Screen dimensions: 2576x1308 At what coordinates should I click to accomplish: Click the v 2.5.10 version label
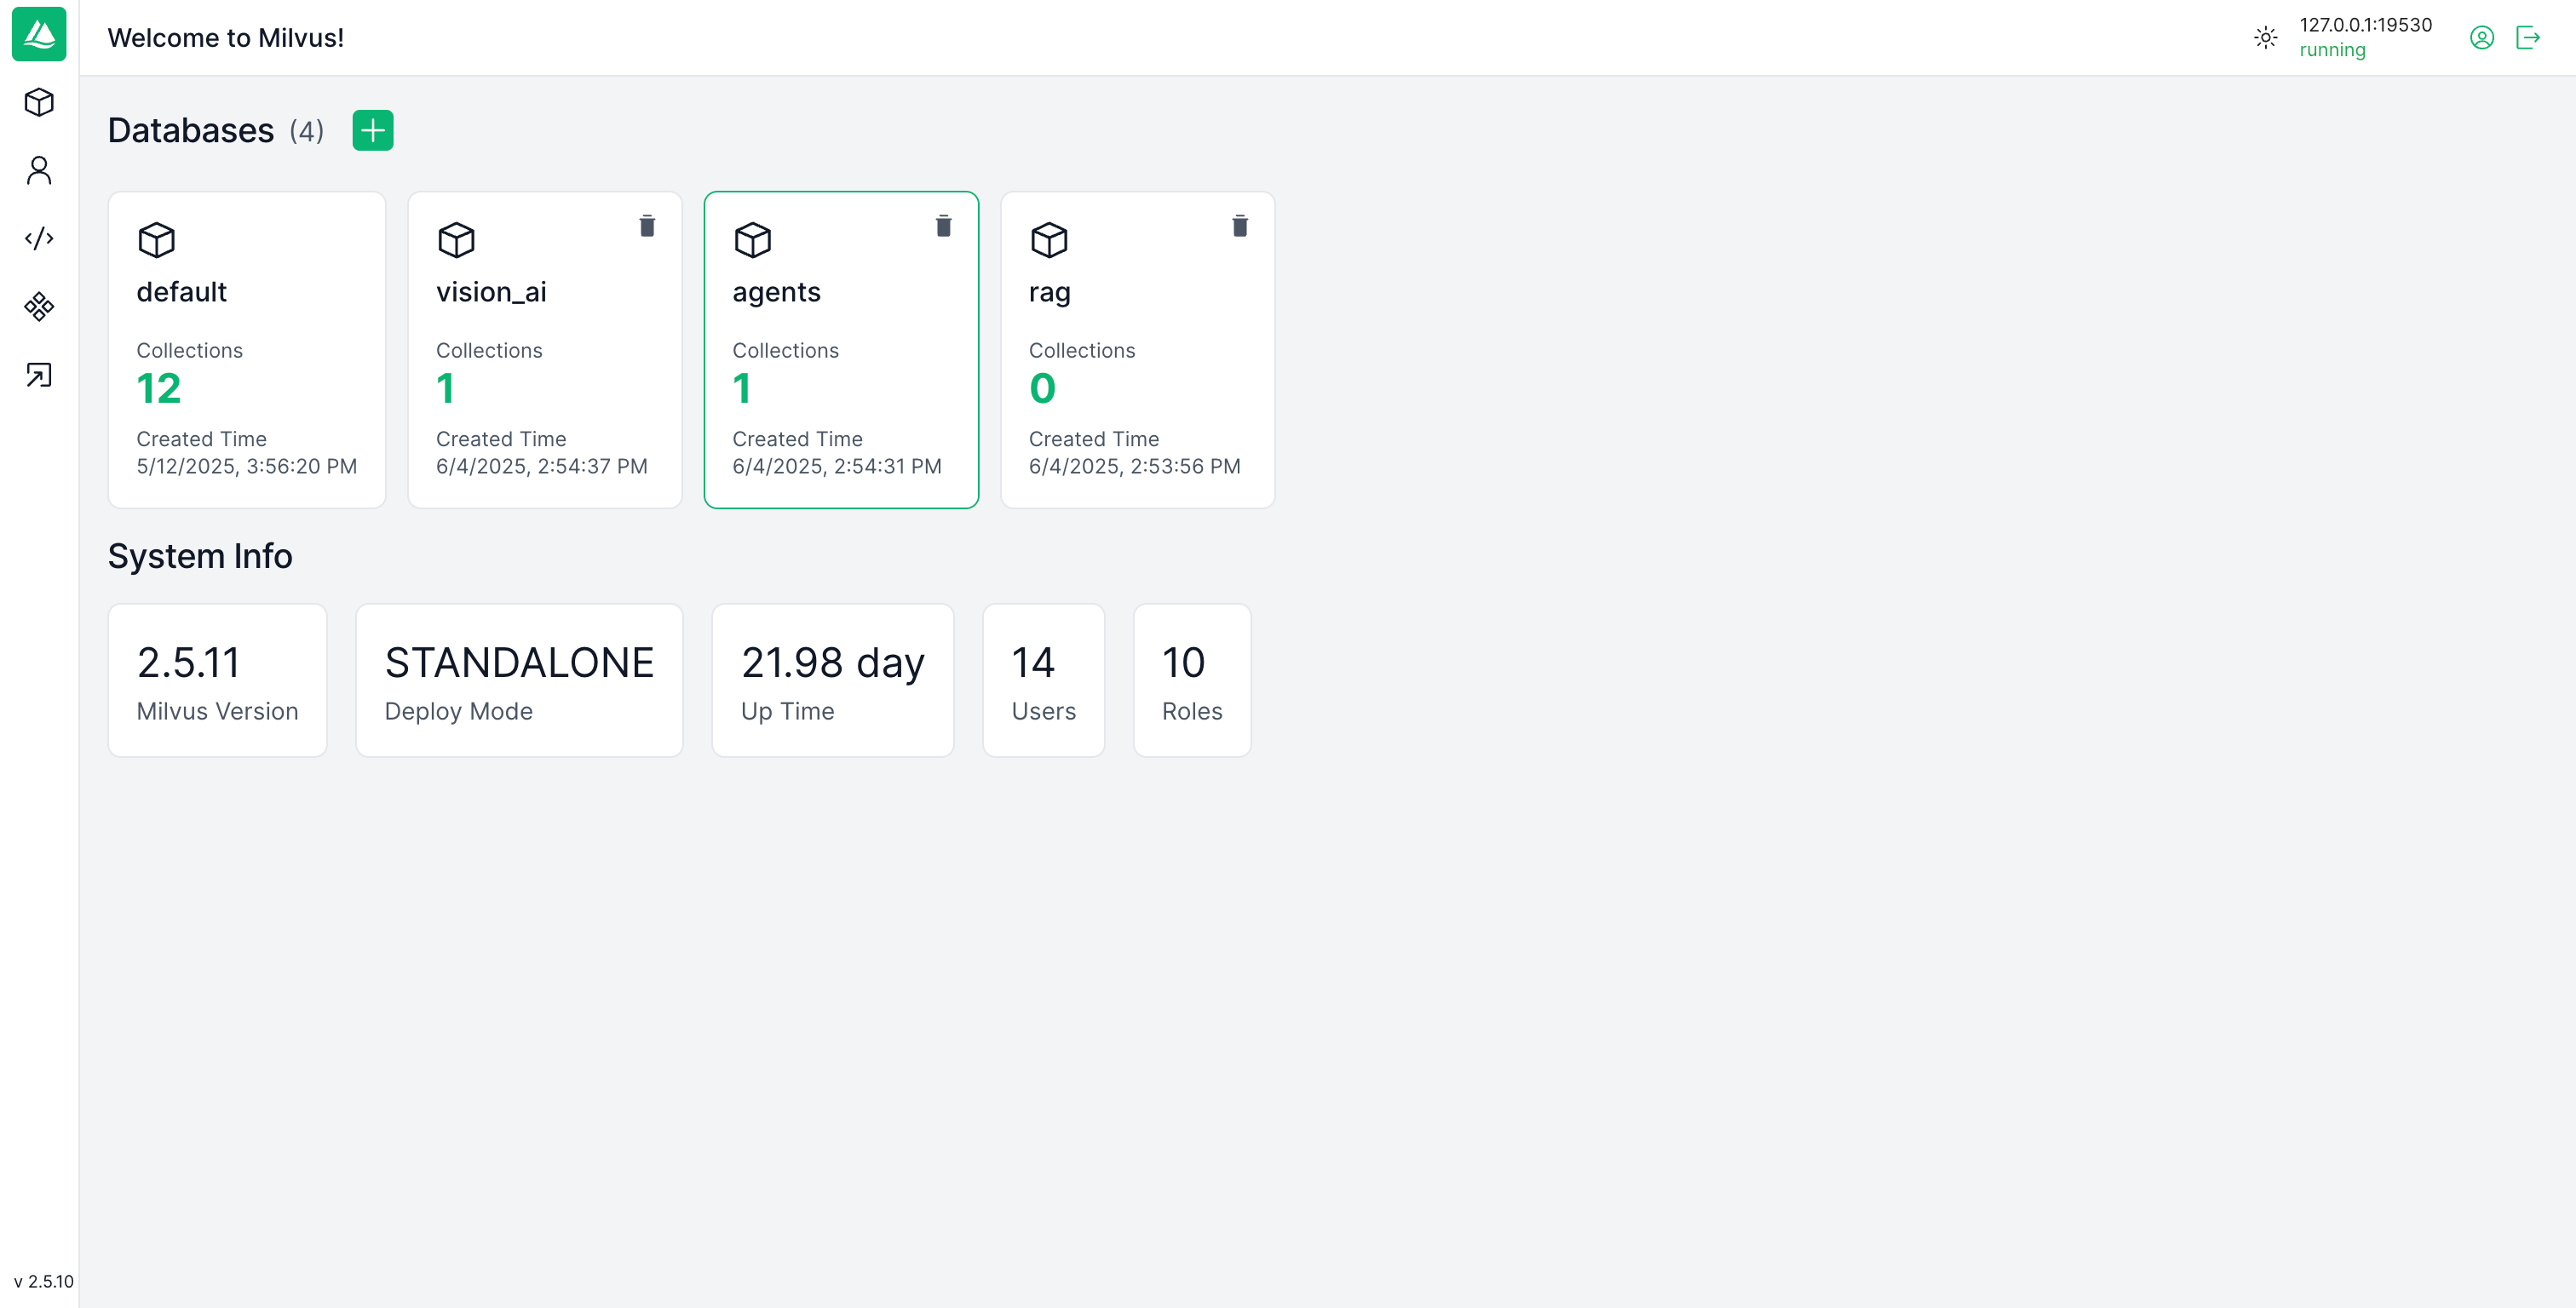(44, 1281)
